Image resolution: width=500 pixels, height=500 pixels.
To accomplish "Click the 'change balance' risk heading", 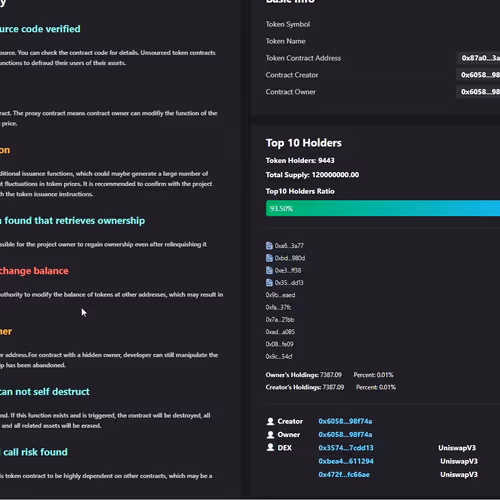I will (34, 271).
